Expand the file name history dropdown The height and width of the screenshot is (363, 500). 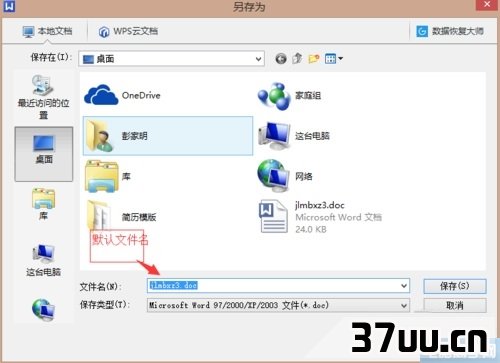pyautogui.click(x=404, y=286)
